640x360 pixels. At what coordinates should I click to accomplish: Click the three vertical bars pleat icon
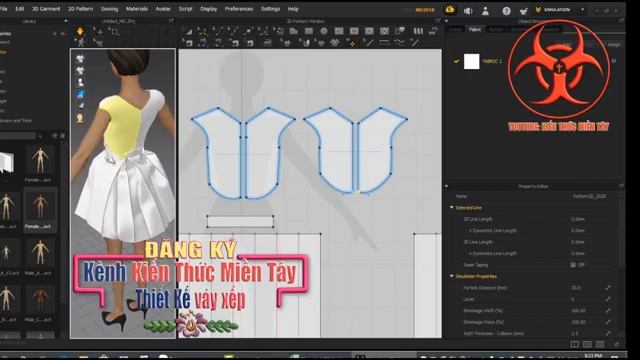click(418, 31)
